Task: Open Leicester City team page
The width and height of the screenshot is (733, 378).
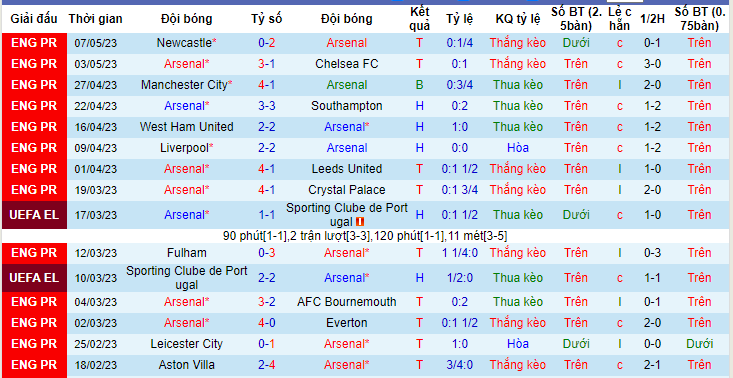Action: tap(187, 344)
